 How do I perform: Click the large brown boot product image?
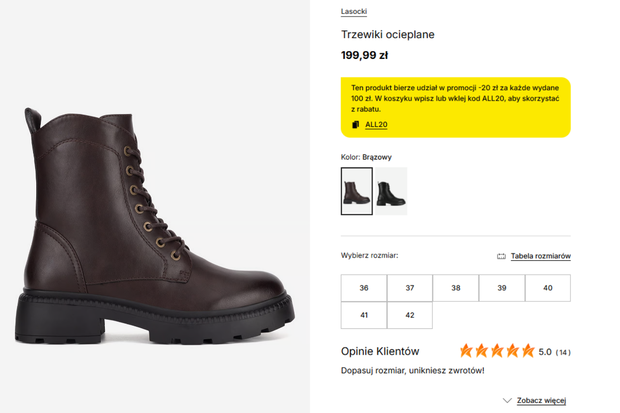(x=155, y=225)
